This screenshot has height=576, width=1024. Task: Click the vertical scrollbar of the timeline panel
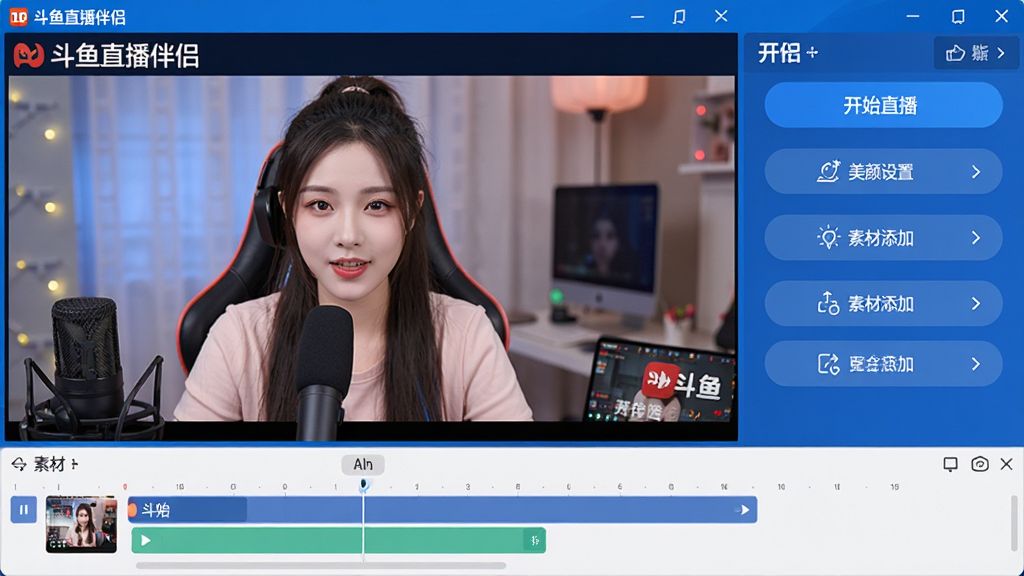tap(1014, 523)
